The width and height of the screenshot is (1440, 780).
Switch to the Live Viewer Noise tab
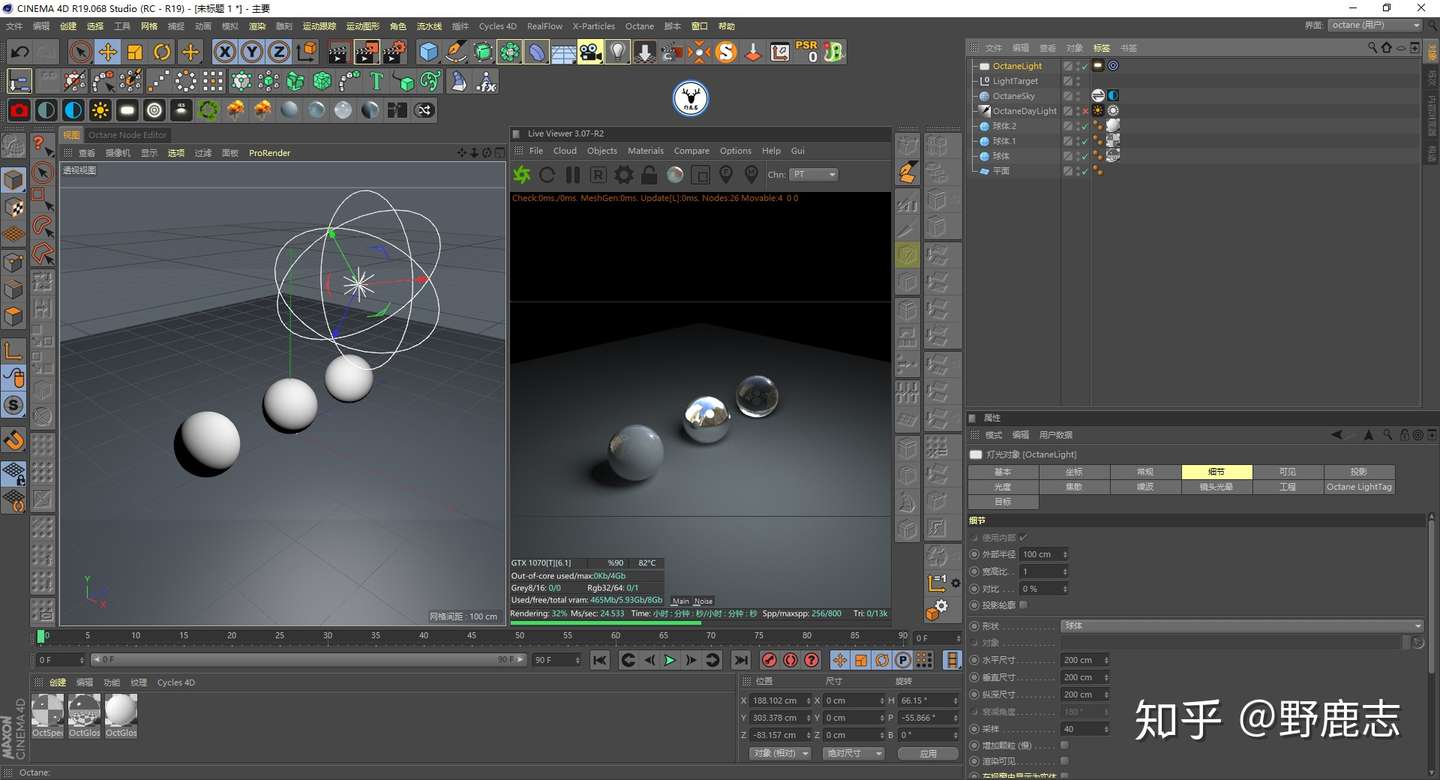704,601
